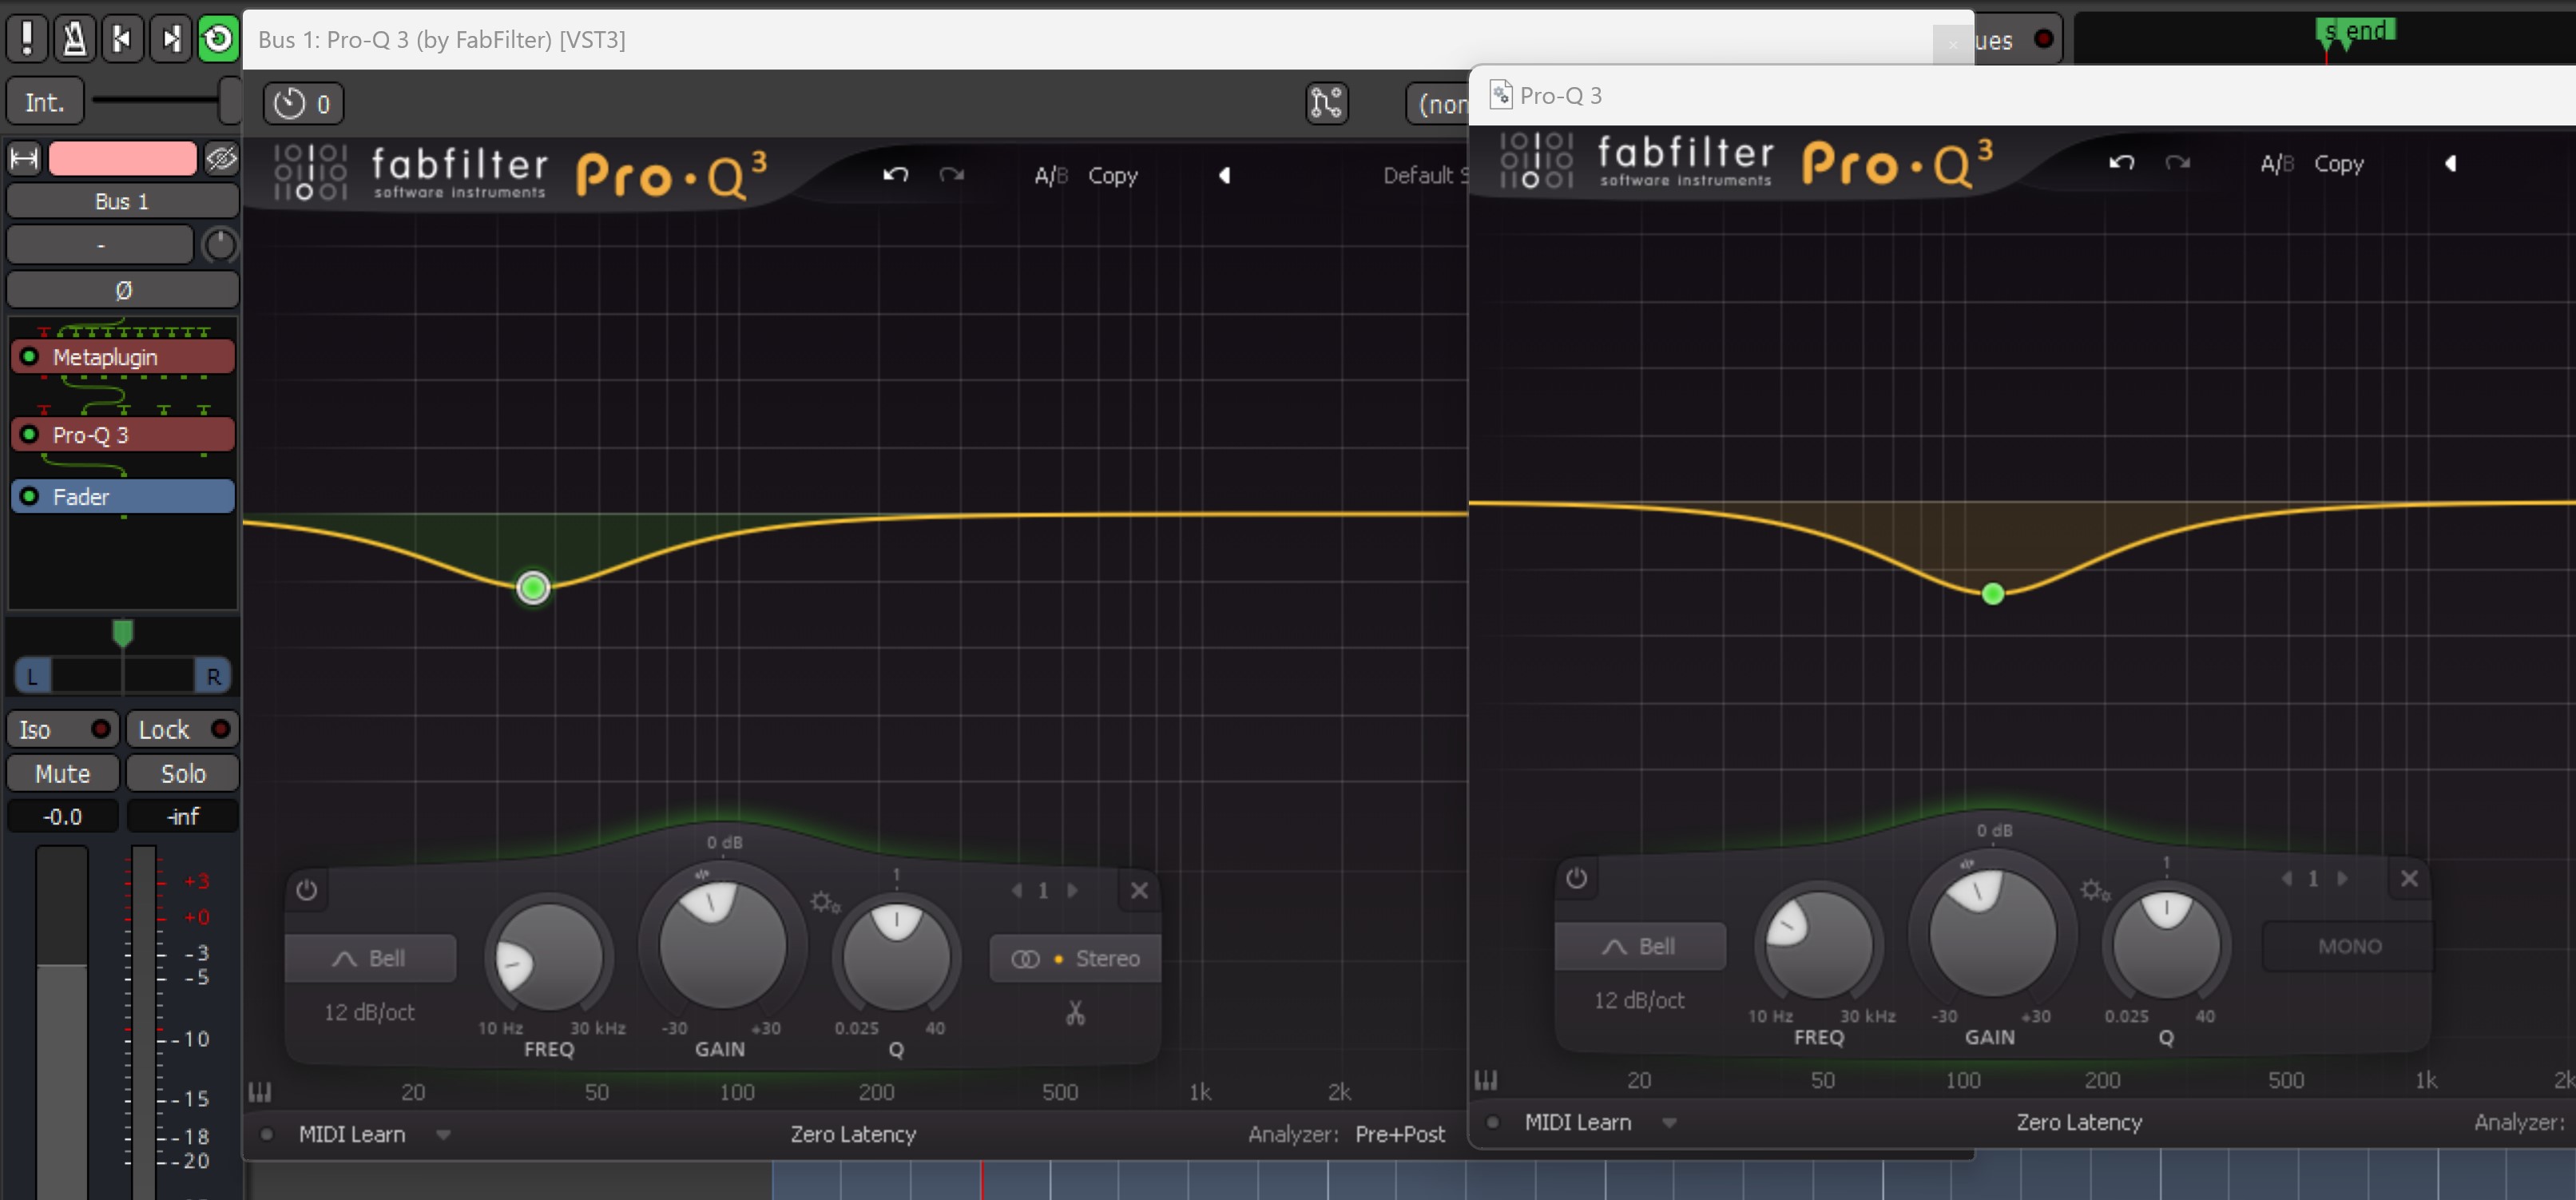Screen dimensions: 2576x1200
Task: Click the metronome icon in transport toolbar
Action: tap(74, 39)
